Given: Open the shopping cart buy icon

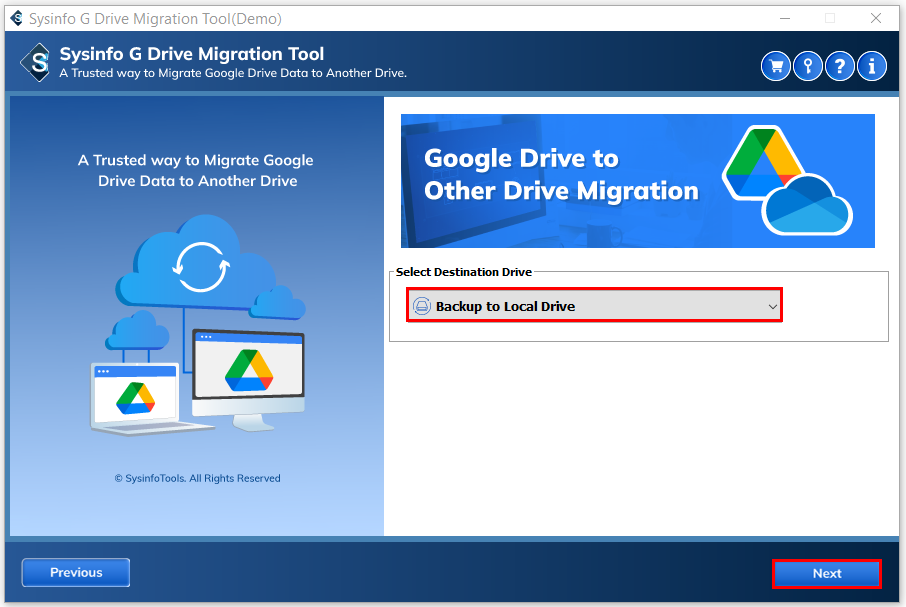Looking at the screenshot, I should click(776, 66).
